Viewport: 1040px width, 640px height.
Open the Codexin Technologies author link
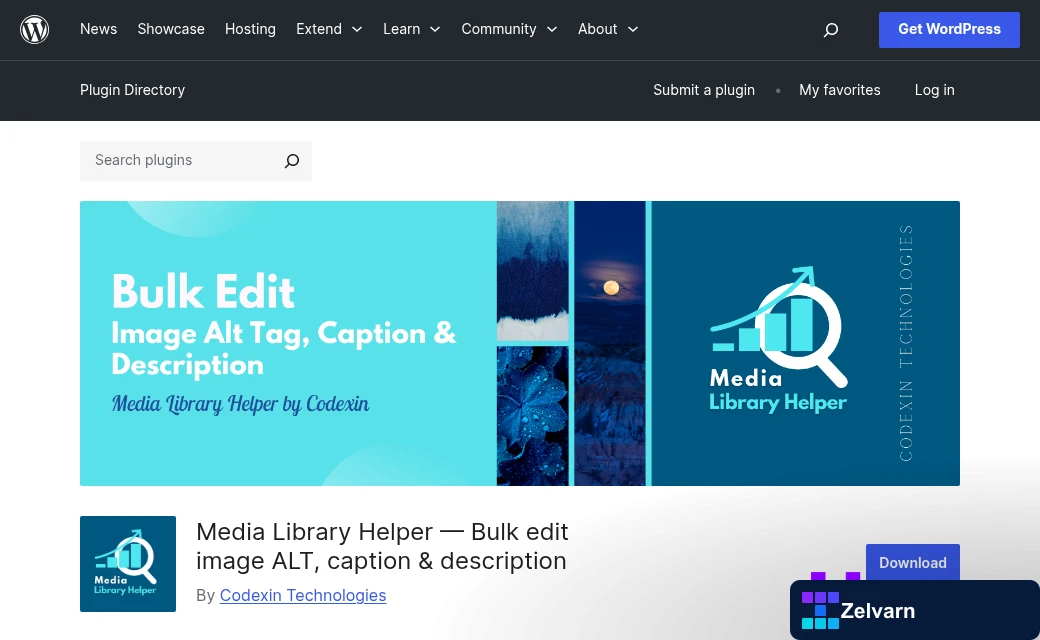coord(302,596)
